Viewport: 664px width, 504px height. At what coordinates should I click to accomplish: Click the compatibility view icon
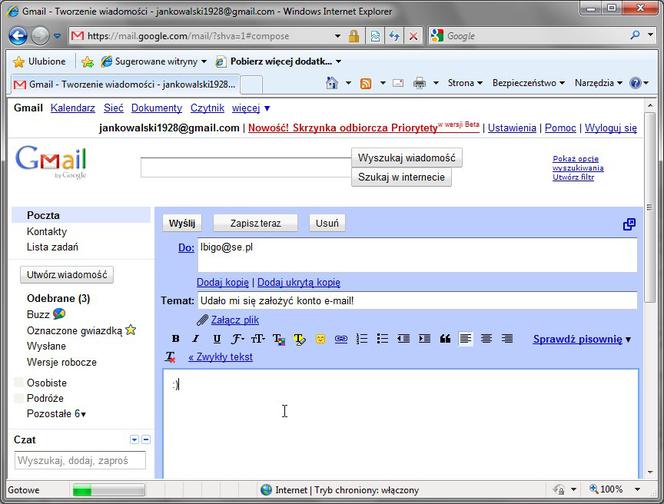(x=375, y=36)
